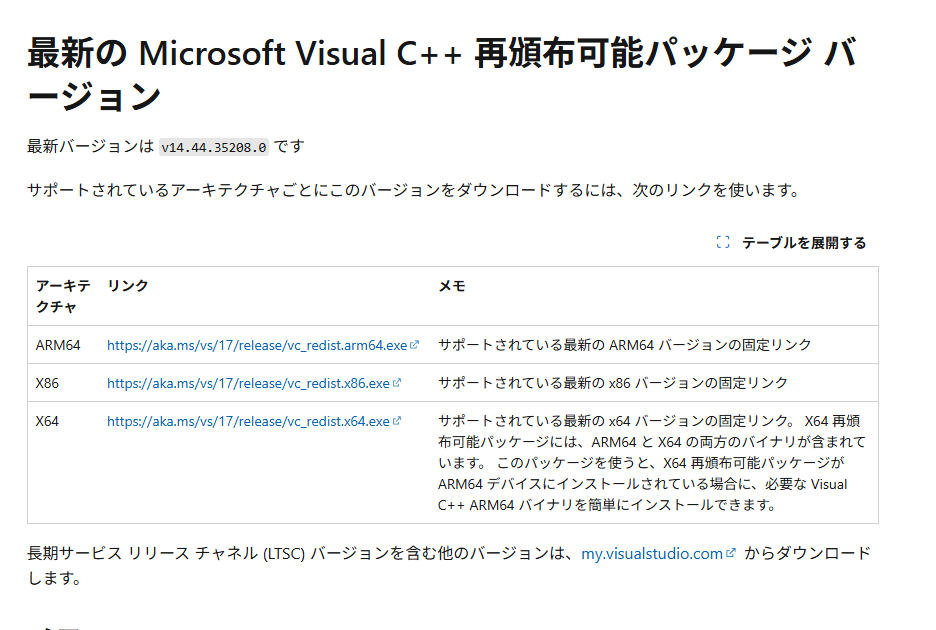The image size is (936, 630).
Task: Open the ARM64 vc_redist.arm64.exe download link
Action: click(263, 345)
